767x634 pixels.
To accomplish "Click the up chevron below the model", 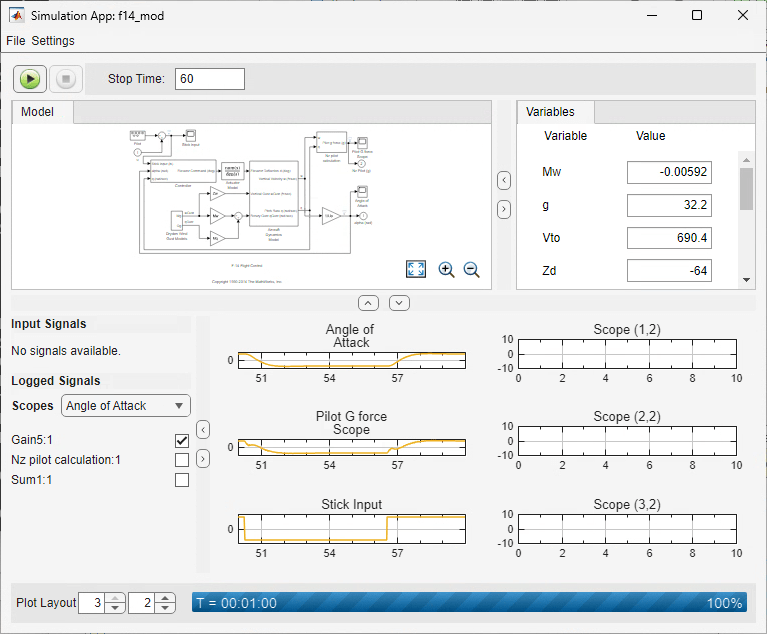I will click(x=368, y=302).
